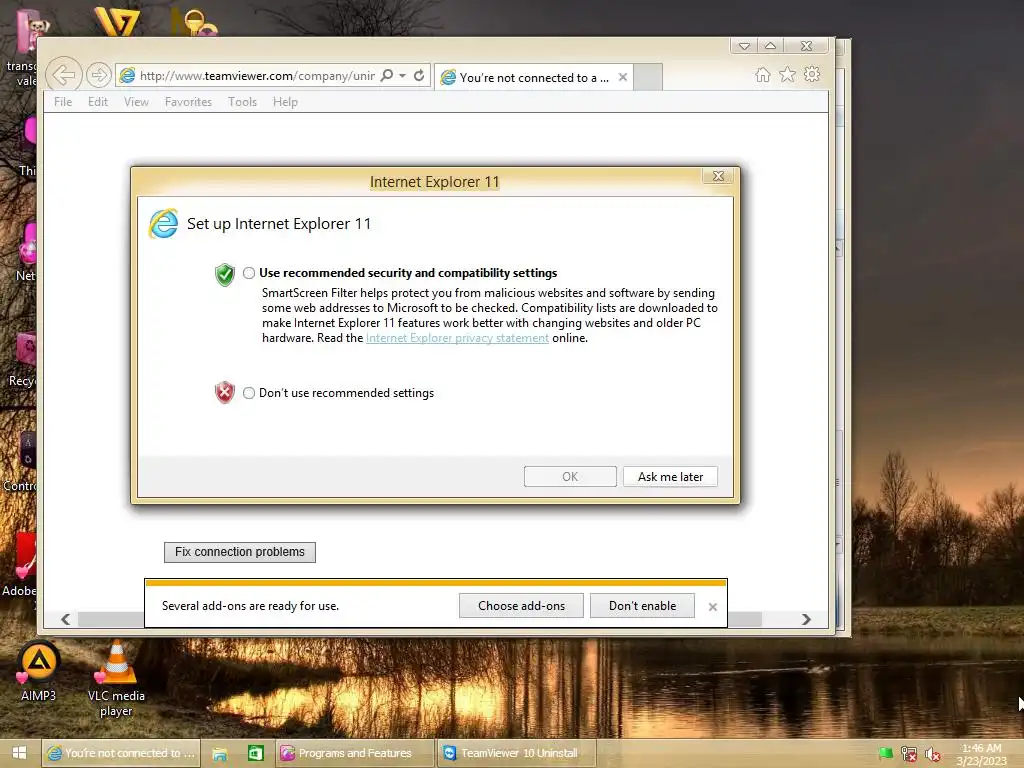Open the Tools gear icon
The image size is (1024, 768).
[812, 74]
